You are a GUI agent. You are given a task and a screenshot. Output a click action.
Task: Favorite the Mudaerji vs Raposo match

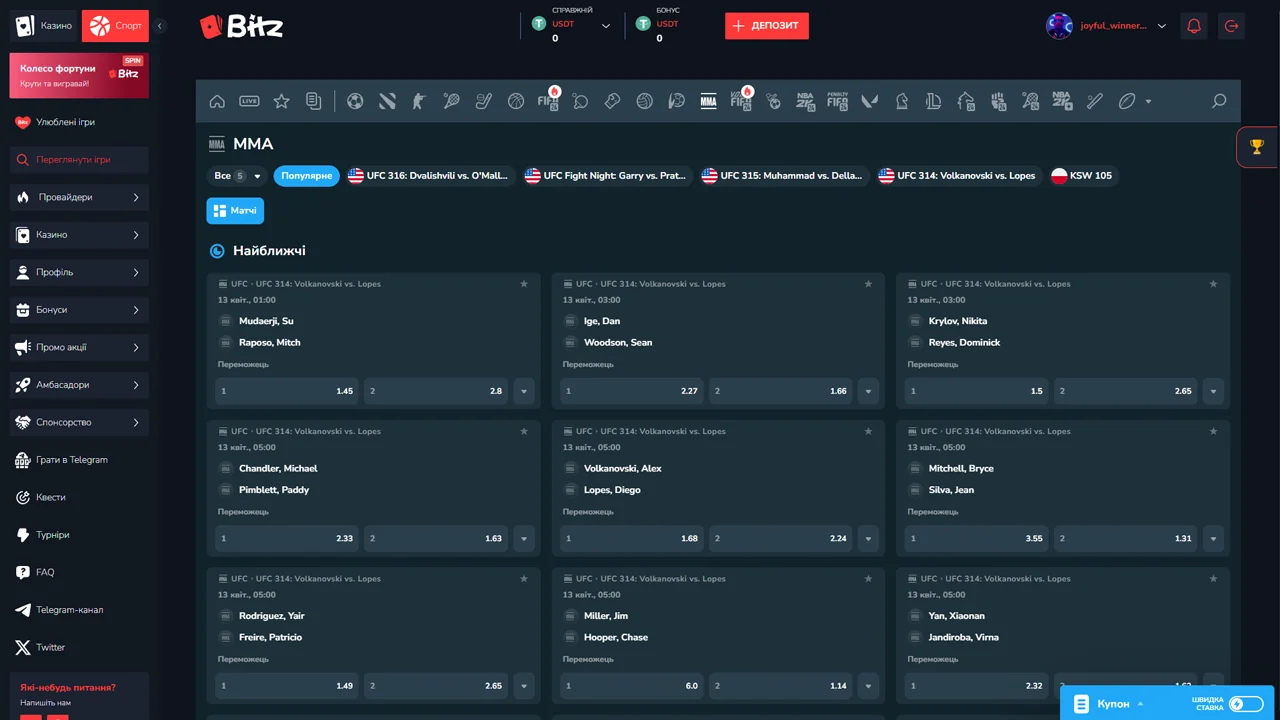(x=524, y=284)
